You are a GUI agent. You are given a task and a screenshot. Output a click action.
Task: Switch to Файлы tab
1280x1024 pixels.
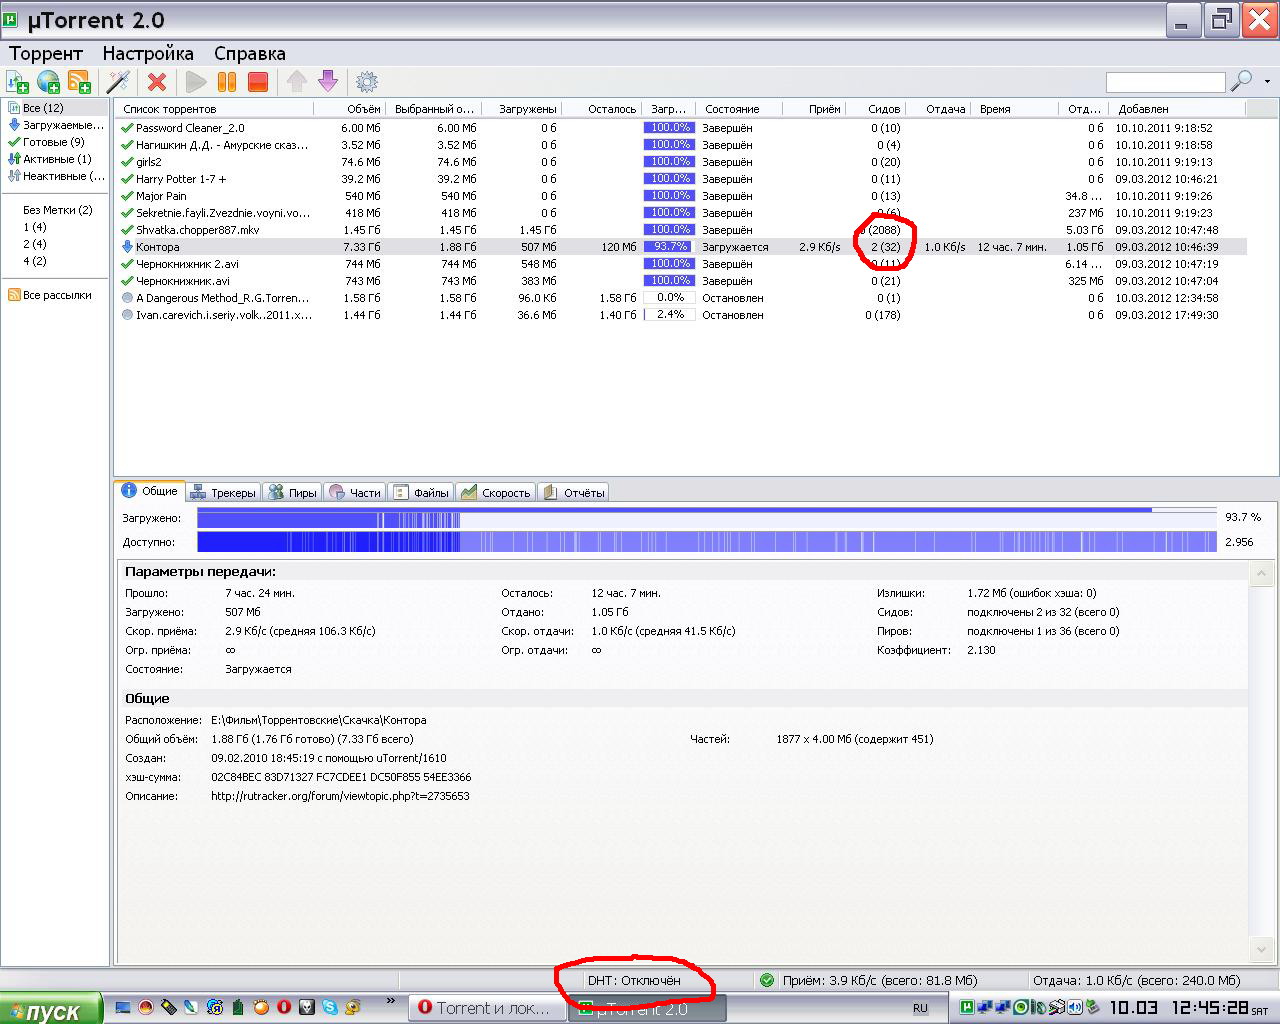(x=421, y=492)
